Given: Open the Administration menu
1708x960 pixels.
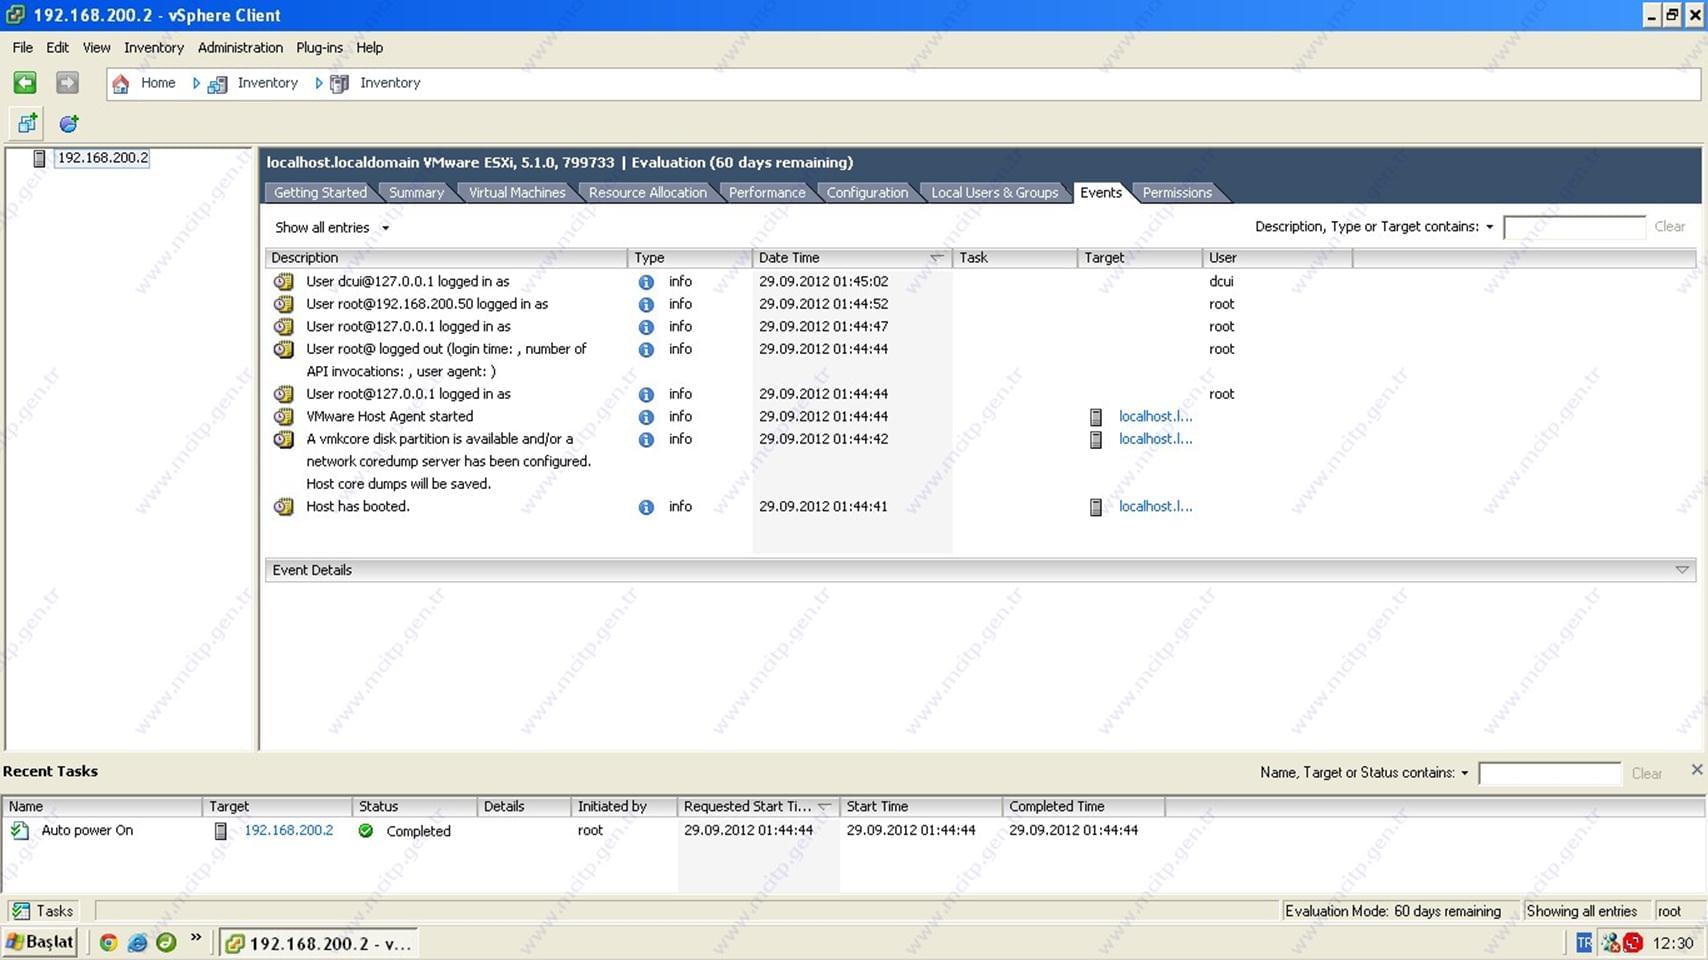Looking at the screenshot, I should [x=240, y=47].
